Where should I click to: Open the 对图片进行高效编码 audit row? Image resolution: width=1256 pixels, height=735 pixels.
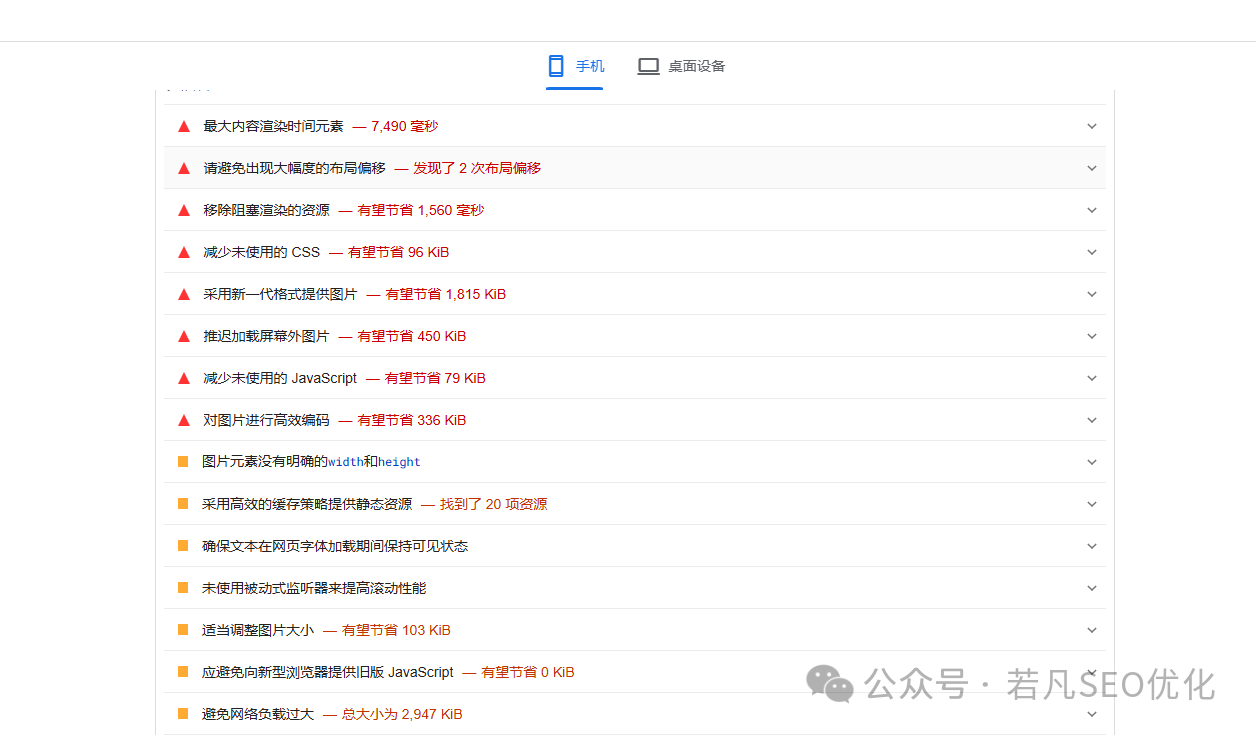pos(266,420)
